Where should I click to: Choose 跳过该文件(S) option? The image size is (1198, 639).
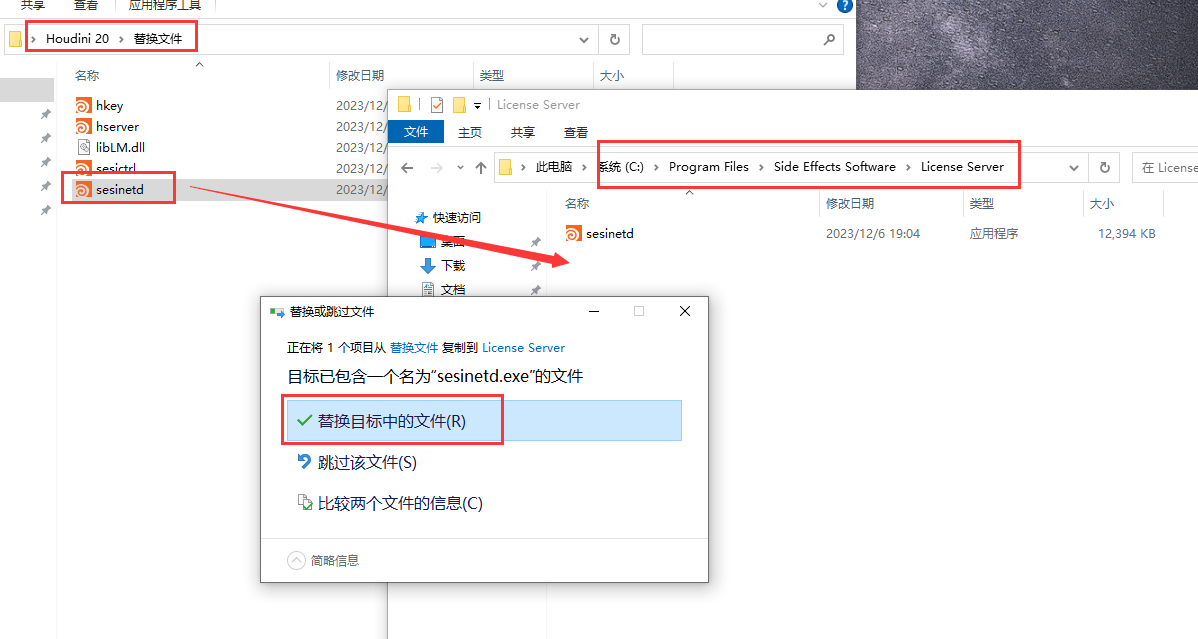pos(366,462)
